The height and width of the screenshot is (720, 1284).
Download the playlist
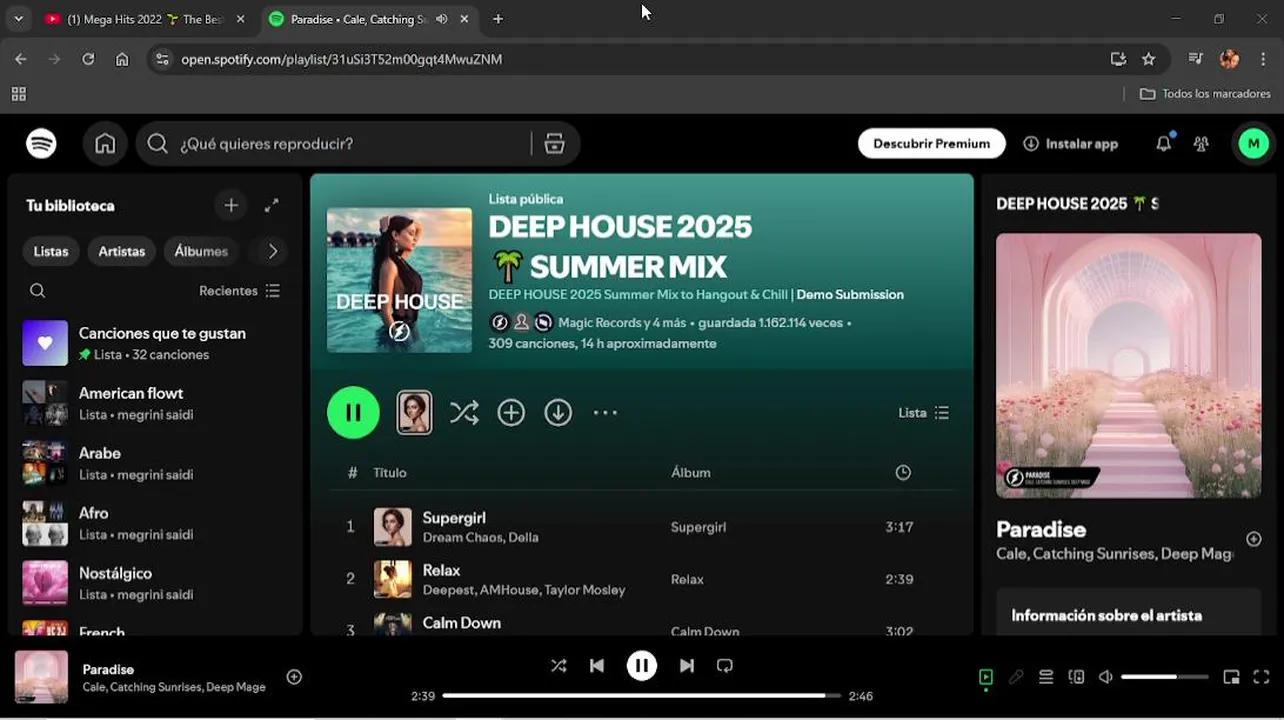558,412
